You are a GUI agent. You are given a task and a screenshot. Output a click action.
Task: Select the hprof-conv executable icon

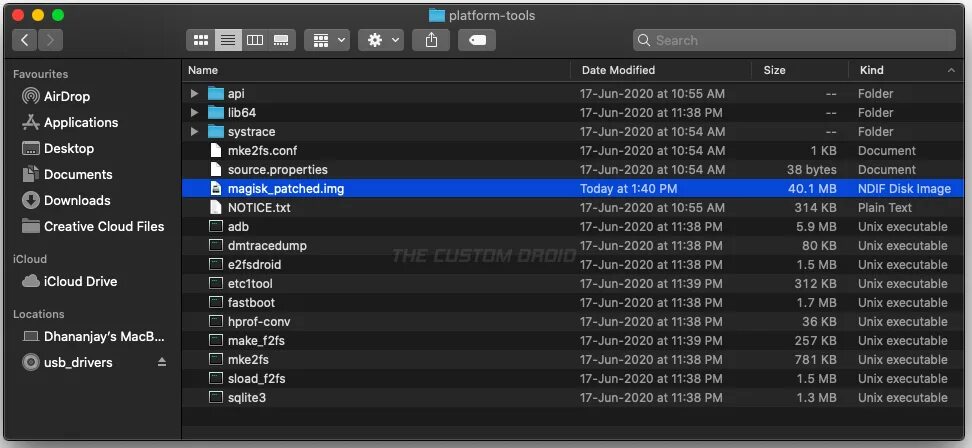pyautogui.click(x=215, y=322)
